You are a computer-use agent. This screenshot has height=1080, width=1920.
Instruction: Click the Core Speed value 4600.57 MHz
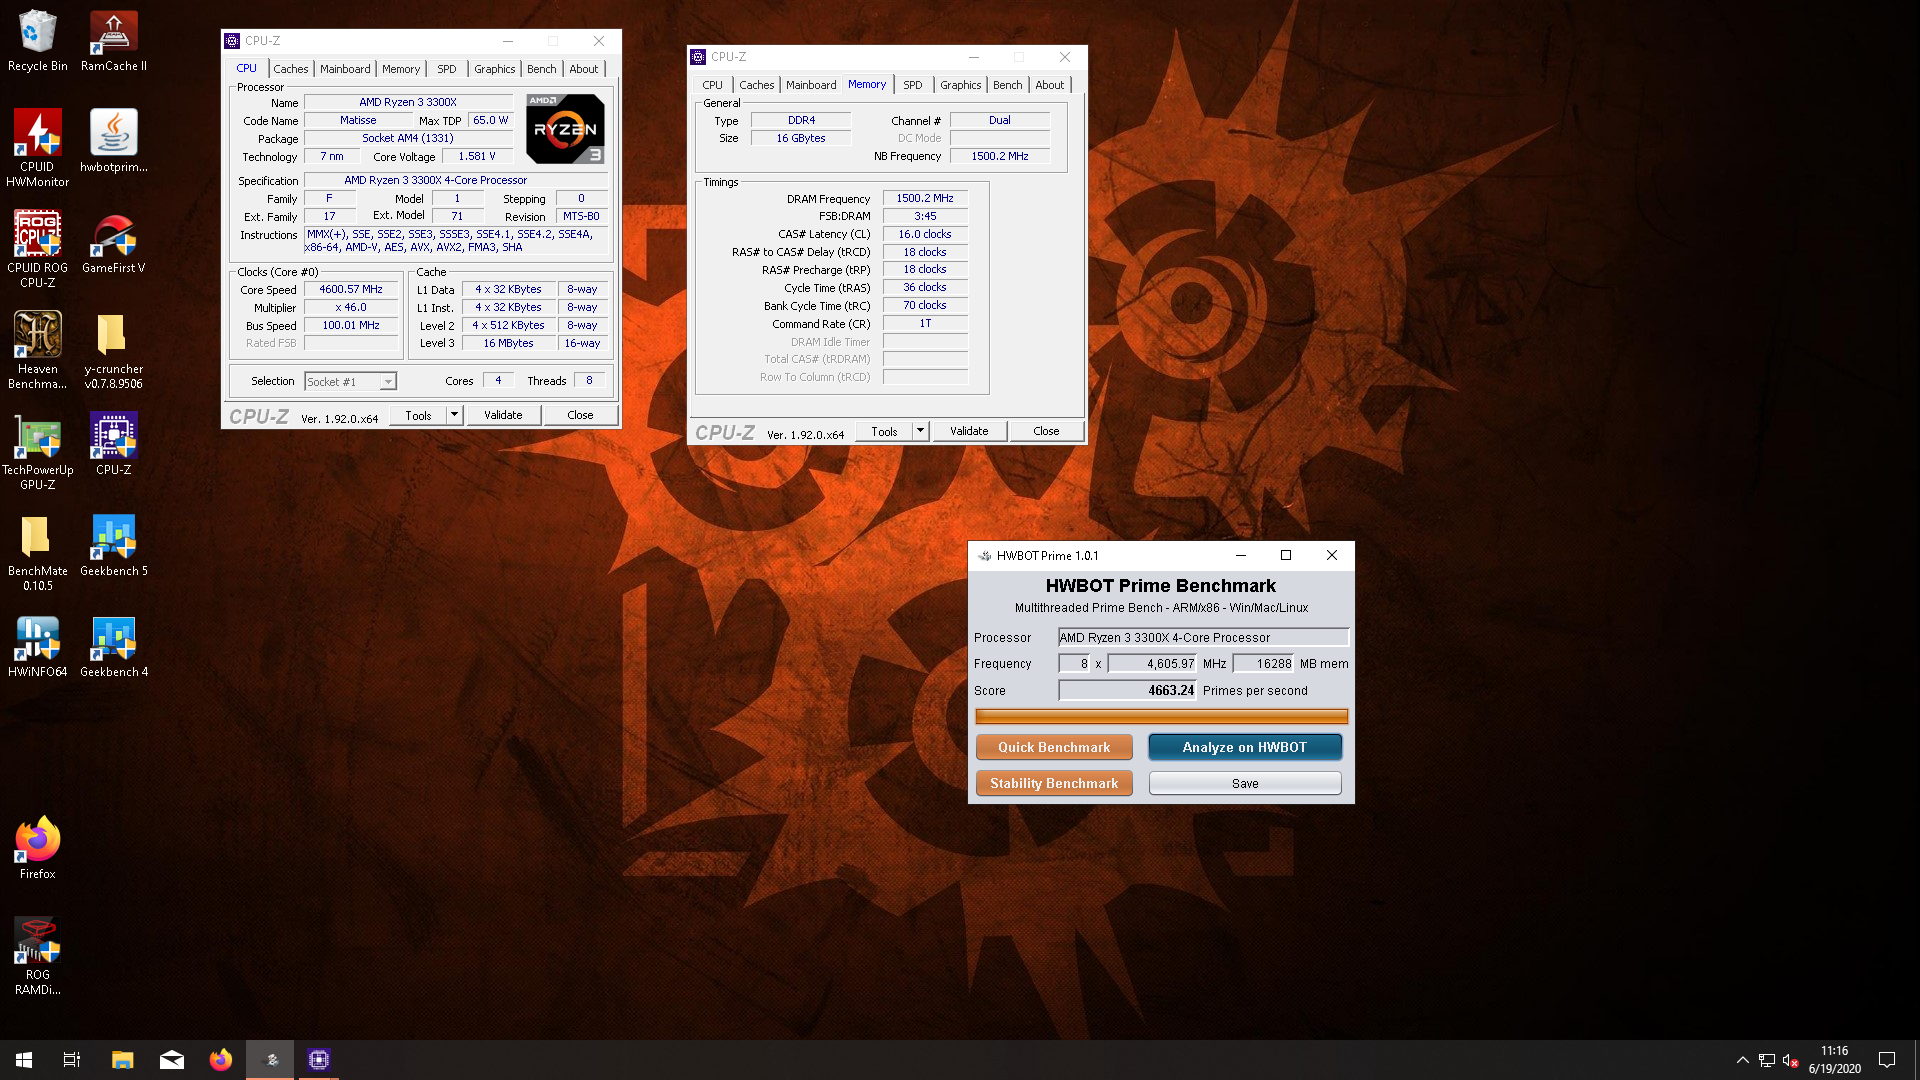pyautogui.click(x=351, y=289)
